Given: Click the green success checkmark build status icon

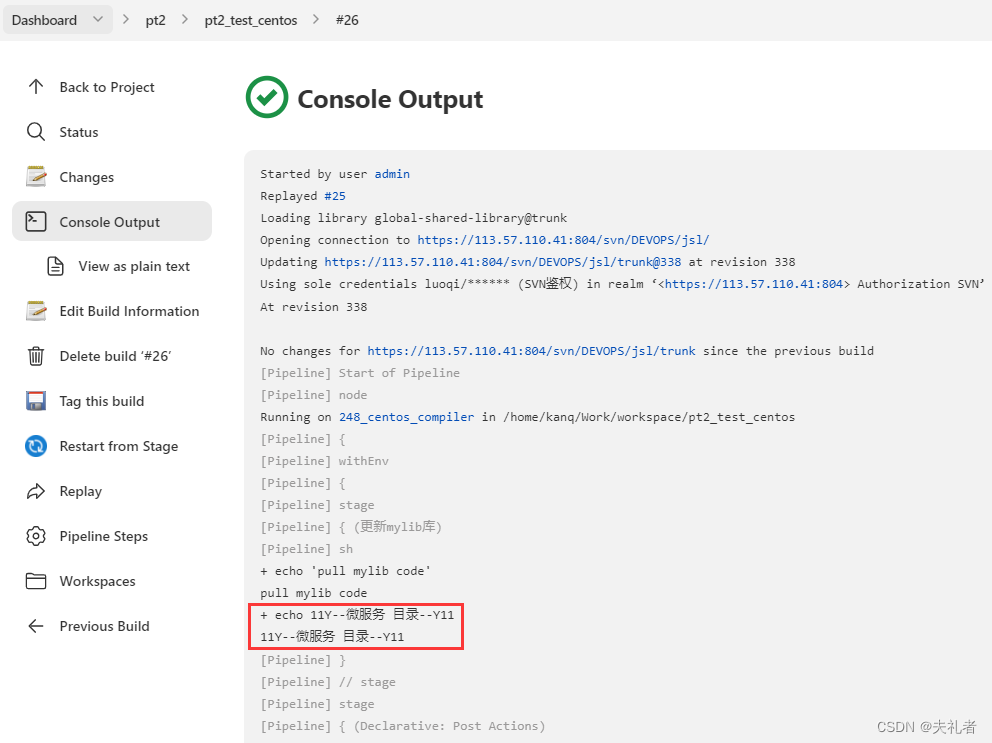Looking at the screenshot, I should point(267,97).
